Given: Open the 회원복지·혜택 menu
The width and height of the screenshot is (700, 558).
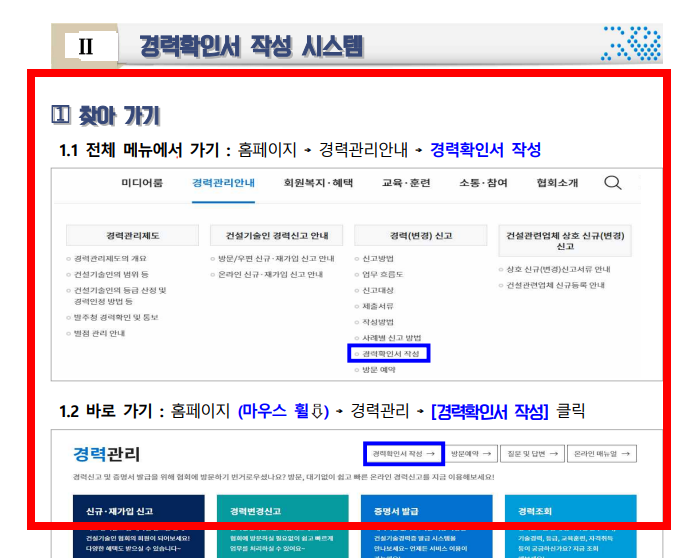Looking at the screenshot, I should click(x=318, y=183).
